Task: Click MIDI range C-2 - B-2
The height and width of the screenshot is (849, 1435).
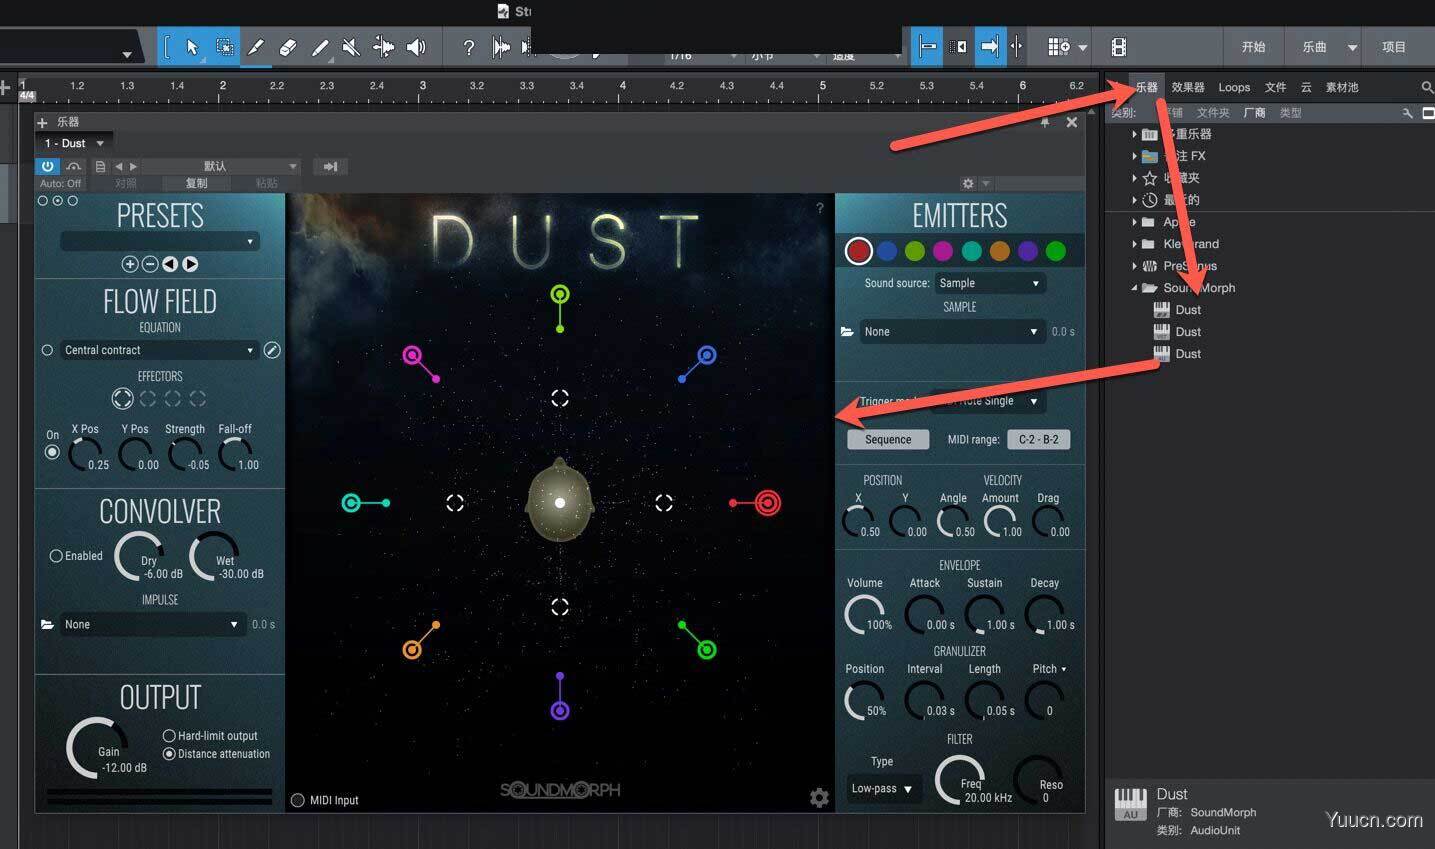Action: coord(1038,439)
